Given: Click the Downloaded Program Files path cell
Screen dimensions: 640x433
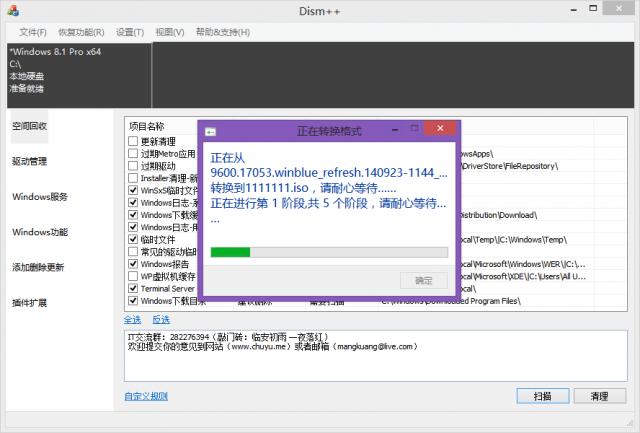Looking at the screenshot, I should pos(451,301).
